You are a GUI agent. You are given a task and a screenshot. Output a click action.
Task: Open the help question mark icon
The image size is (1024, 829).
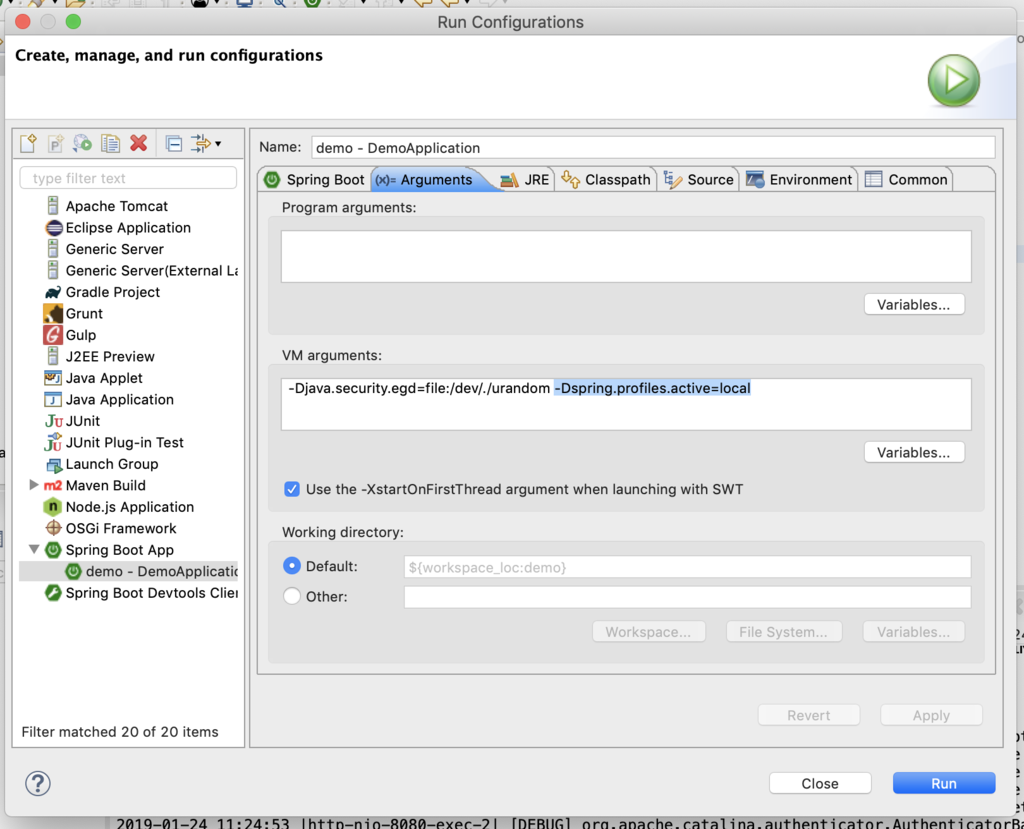(38, 783)
